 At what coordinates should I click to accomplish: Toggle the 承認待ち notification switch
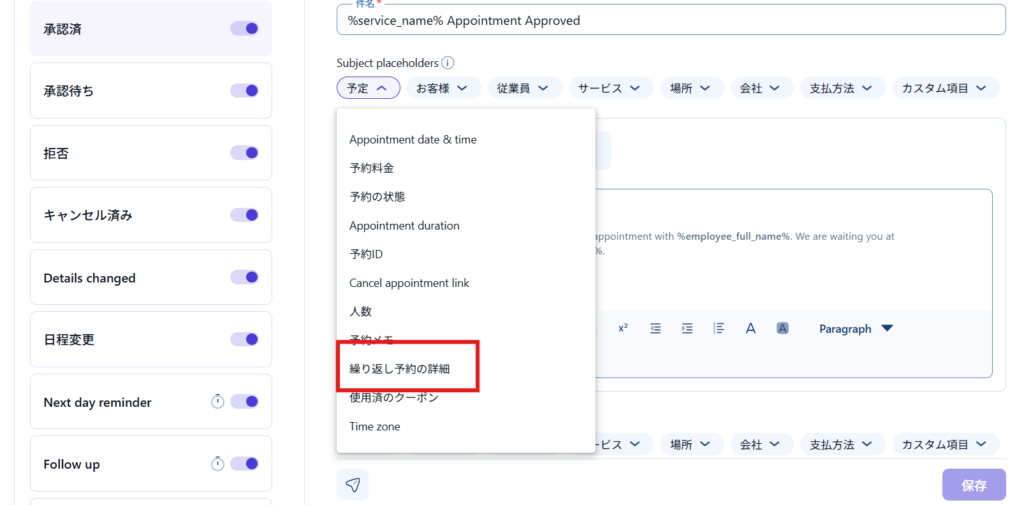(x=244, y=91)
